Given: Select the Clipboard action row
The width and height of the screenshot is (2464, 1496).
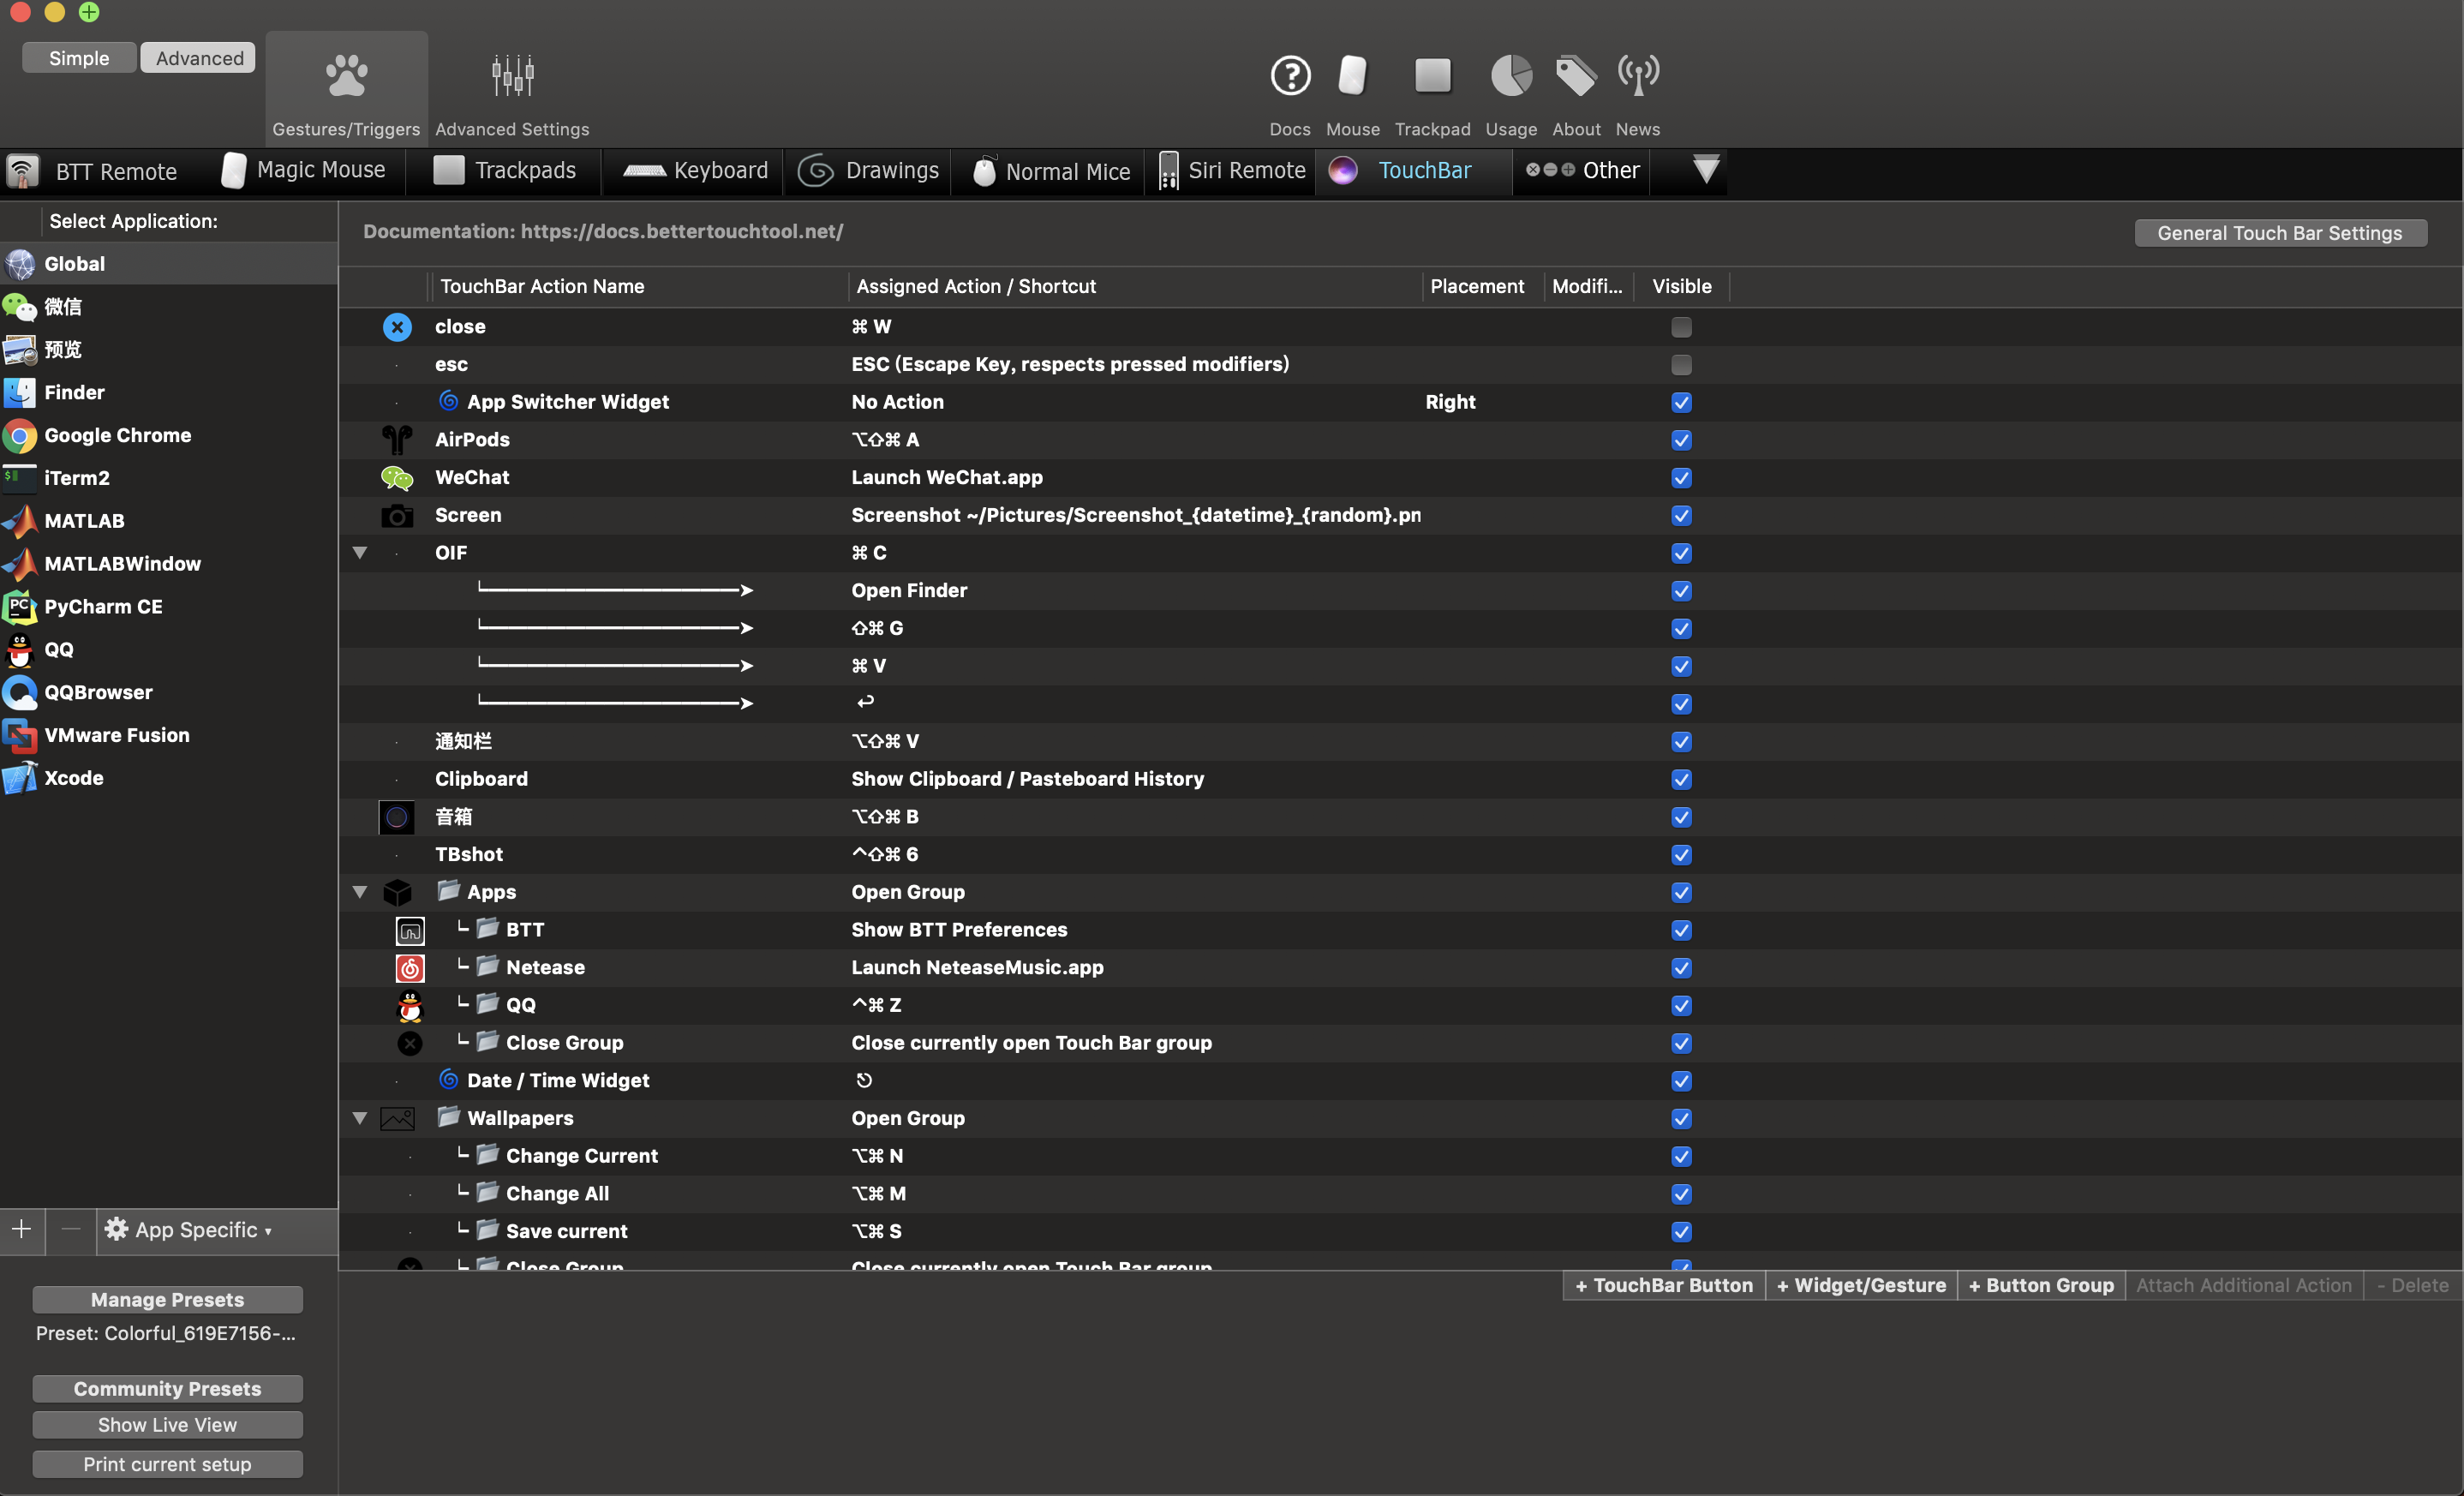Looking at the screenshot, I should [1400, 779].
